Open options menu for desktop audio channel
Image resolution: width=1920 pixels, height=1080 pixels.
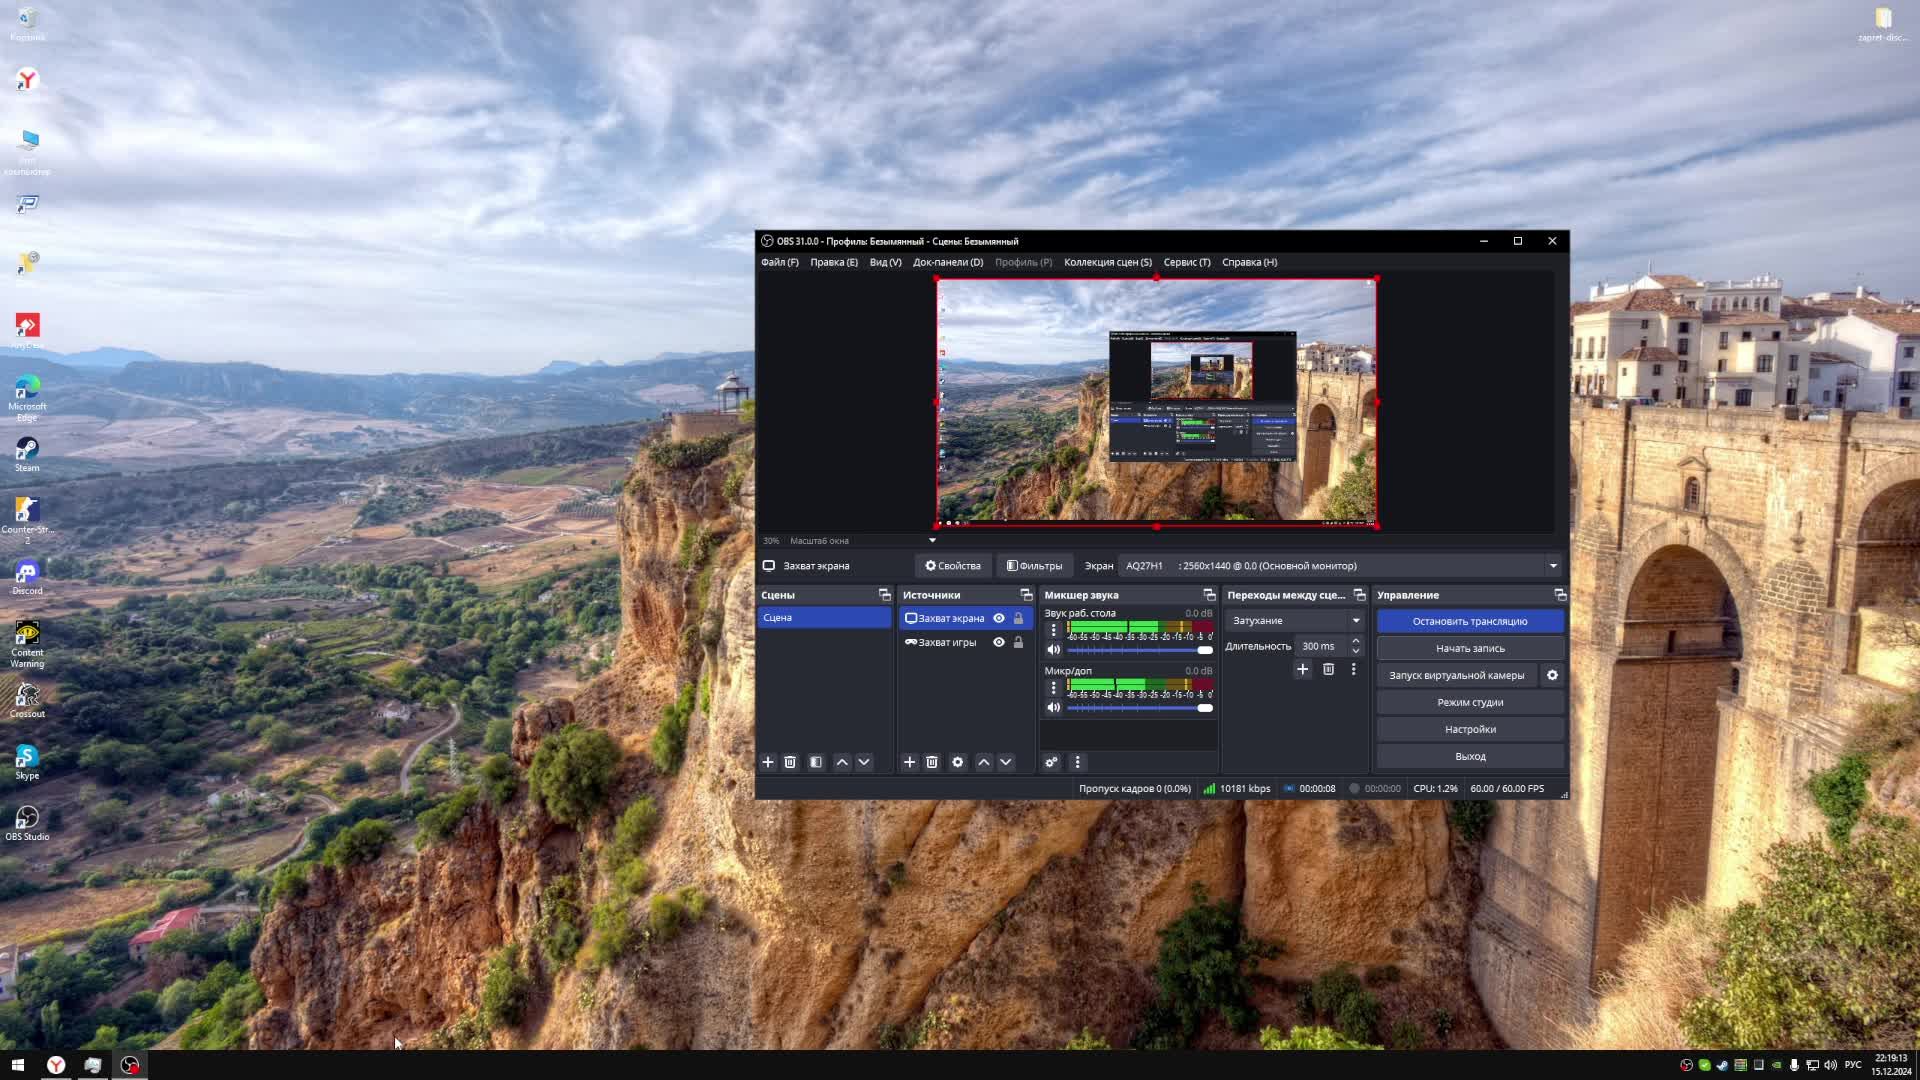click(x=1053, y=630)
